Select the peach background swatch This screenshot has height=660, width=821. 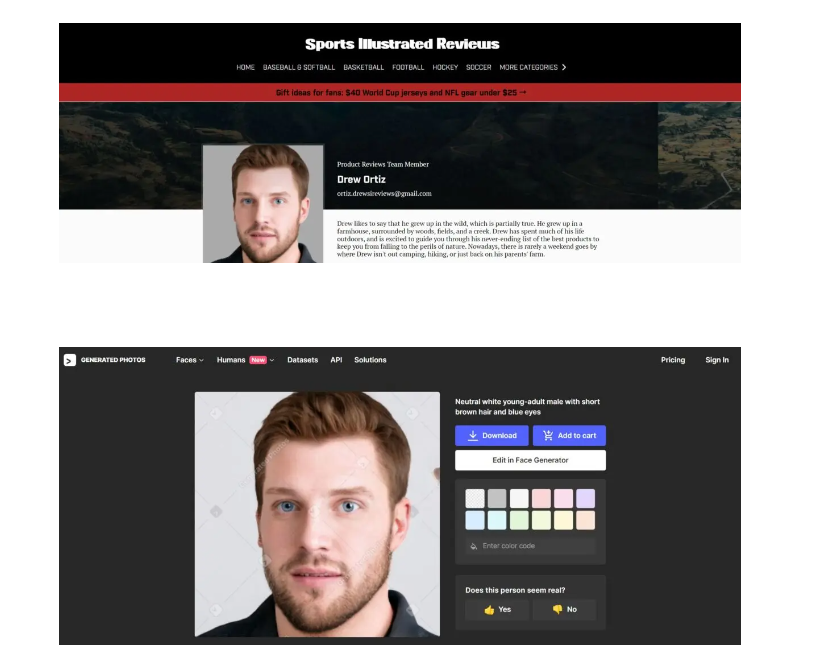coord(585,520)
